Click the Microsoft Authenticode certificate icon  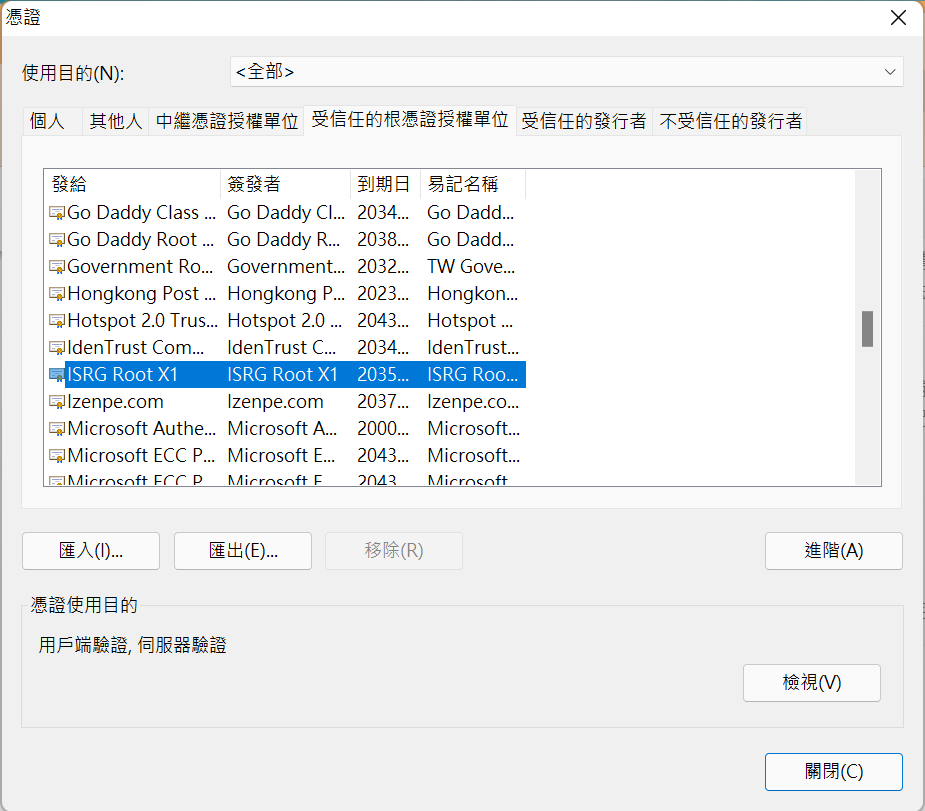(x=57, y=429)
